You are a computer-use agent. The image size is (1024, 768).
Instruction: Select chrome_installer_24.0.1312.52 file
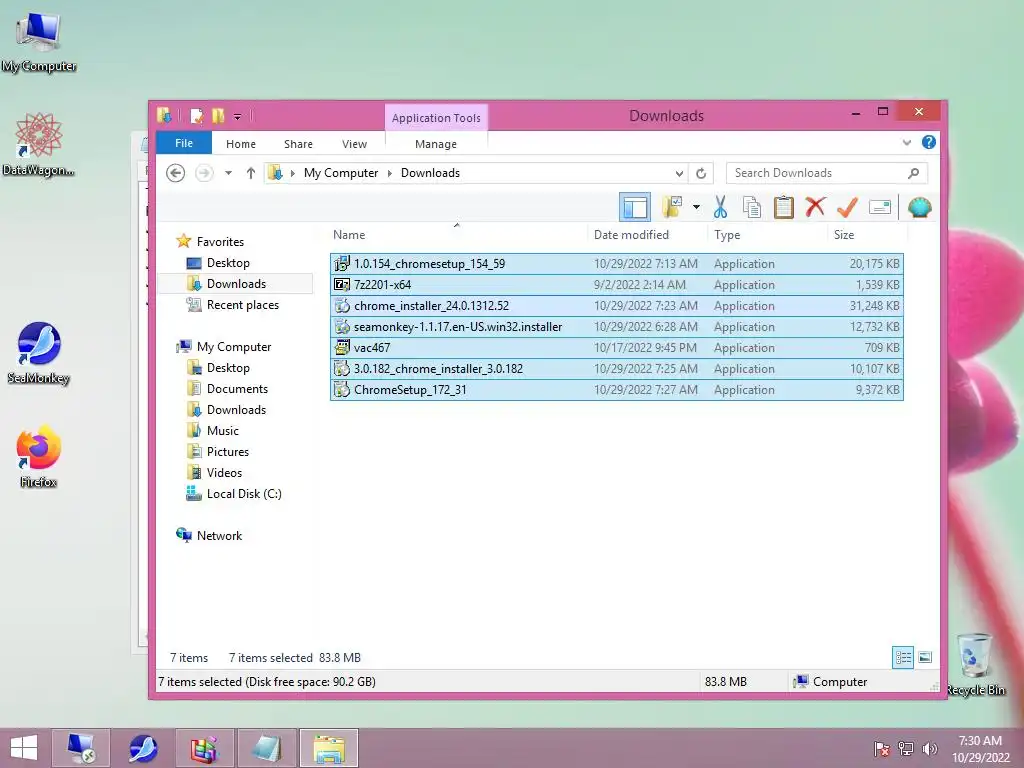(x=617, y=306)
